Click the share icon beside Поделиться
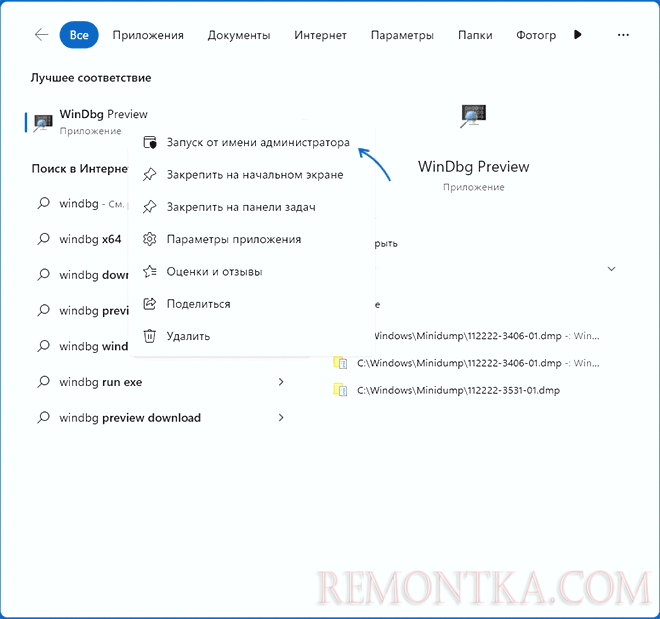The image size is (660, 619). (x=150, y=303)
